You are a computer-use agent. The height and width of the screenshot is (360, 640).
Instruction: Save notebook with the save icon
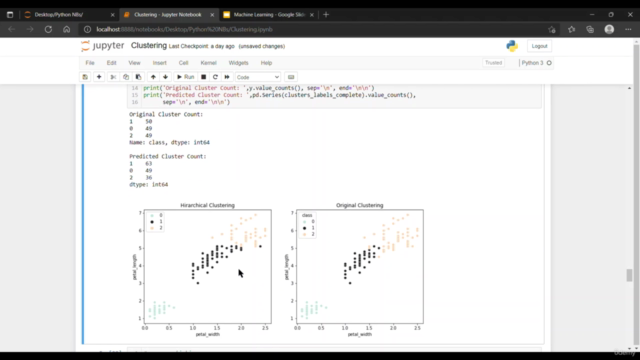85,77
